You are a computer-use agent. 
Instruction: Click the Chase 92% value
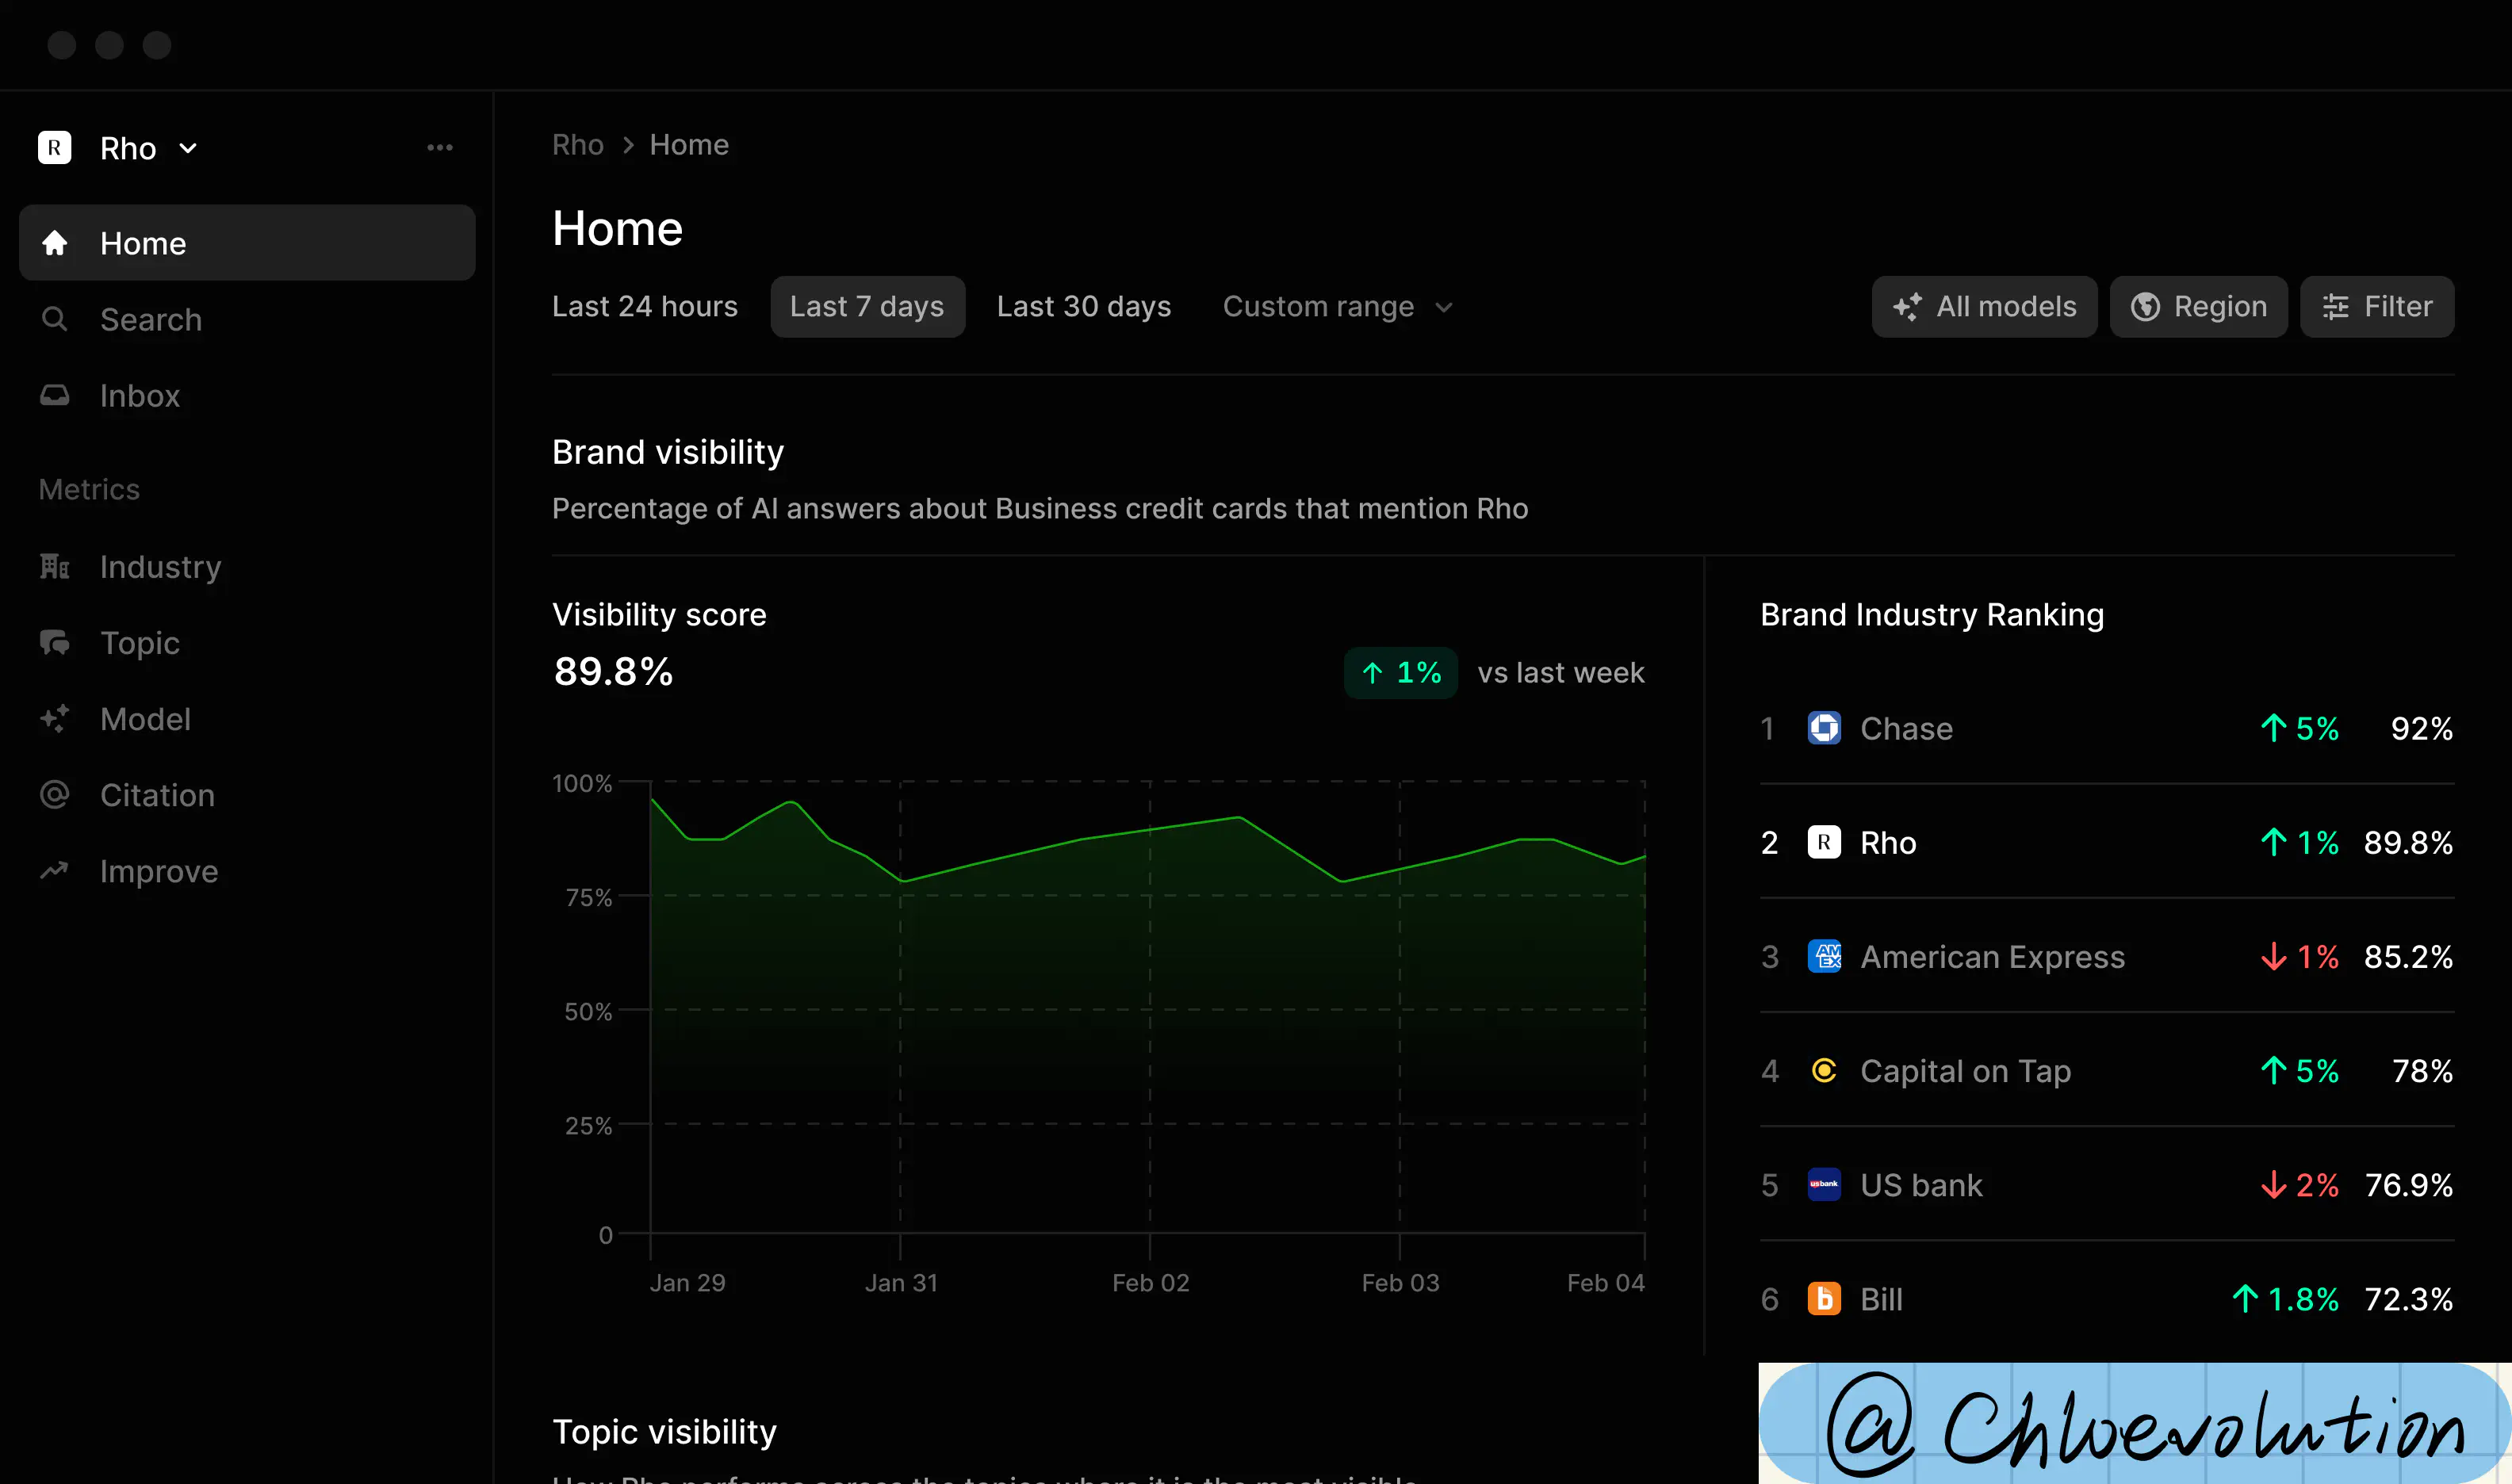(x=2422, y=729)
